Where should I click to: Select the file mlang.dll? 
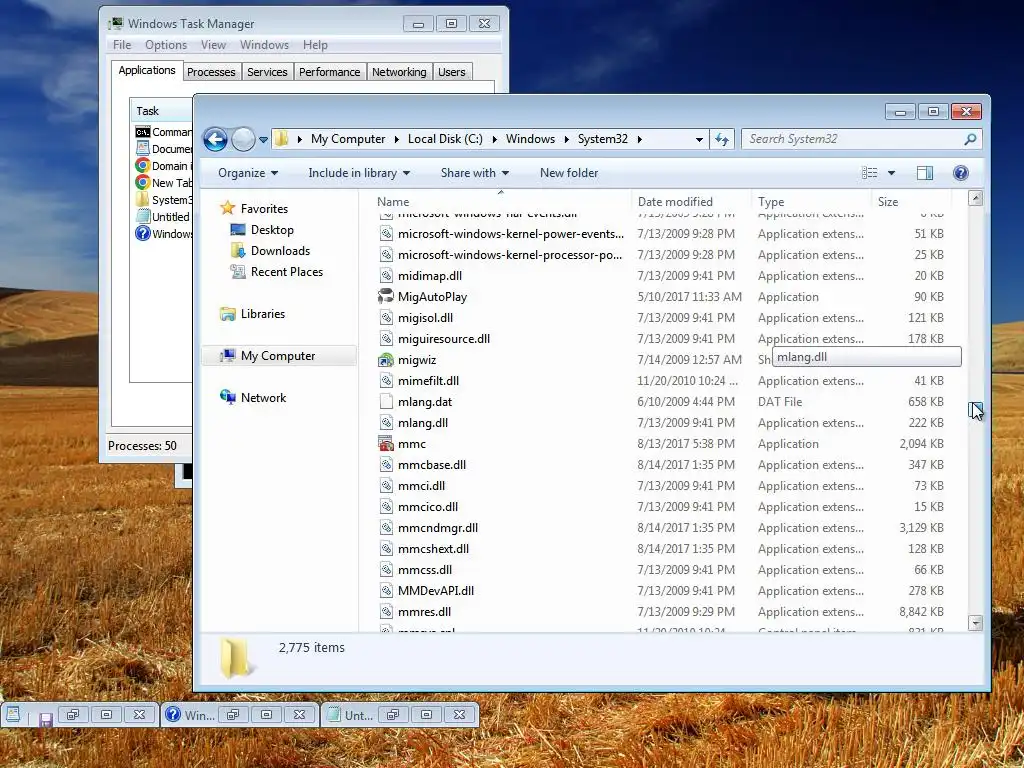[423, 423]
